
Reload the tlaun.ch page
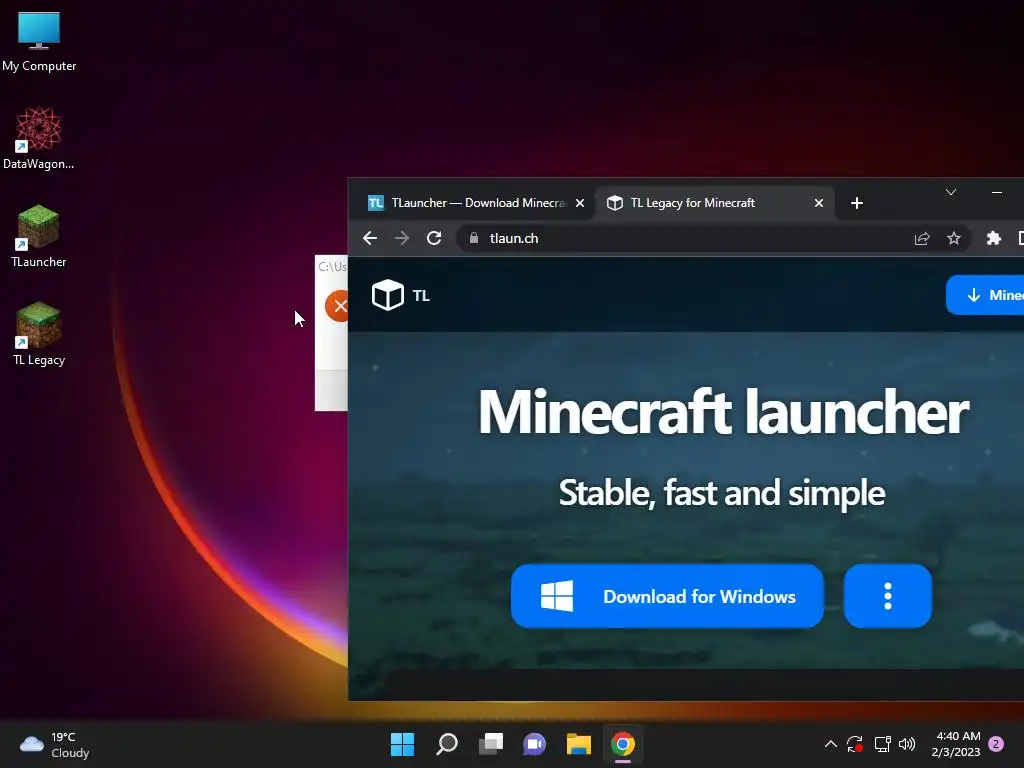pyautogui.click(x=434, y=238)
